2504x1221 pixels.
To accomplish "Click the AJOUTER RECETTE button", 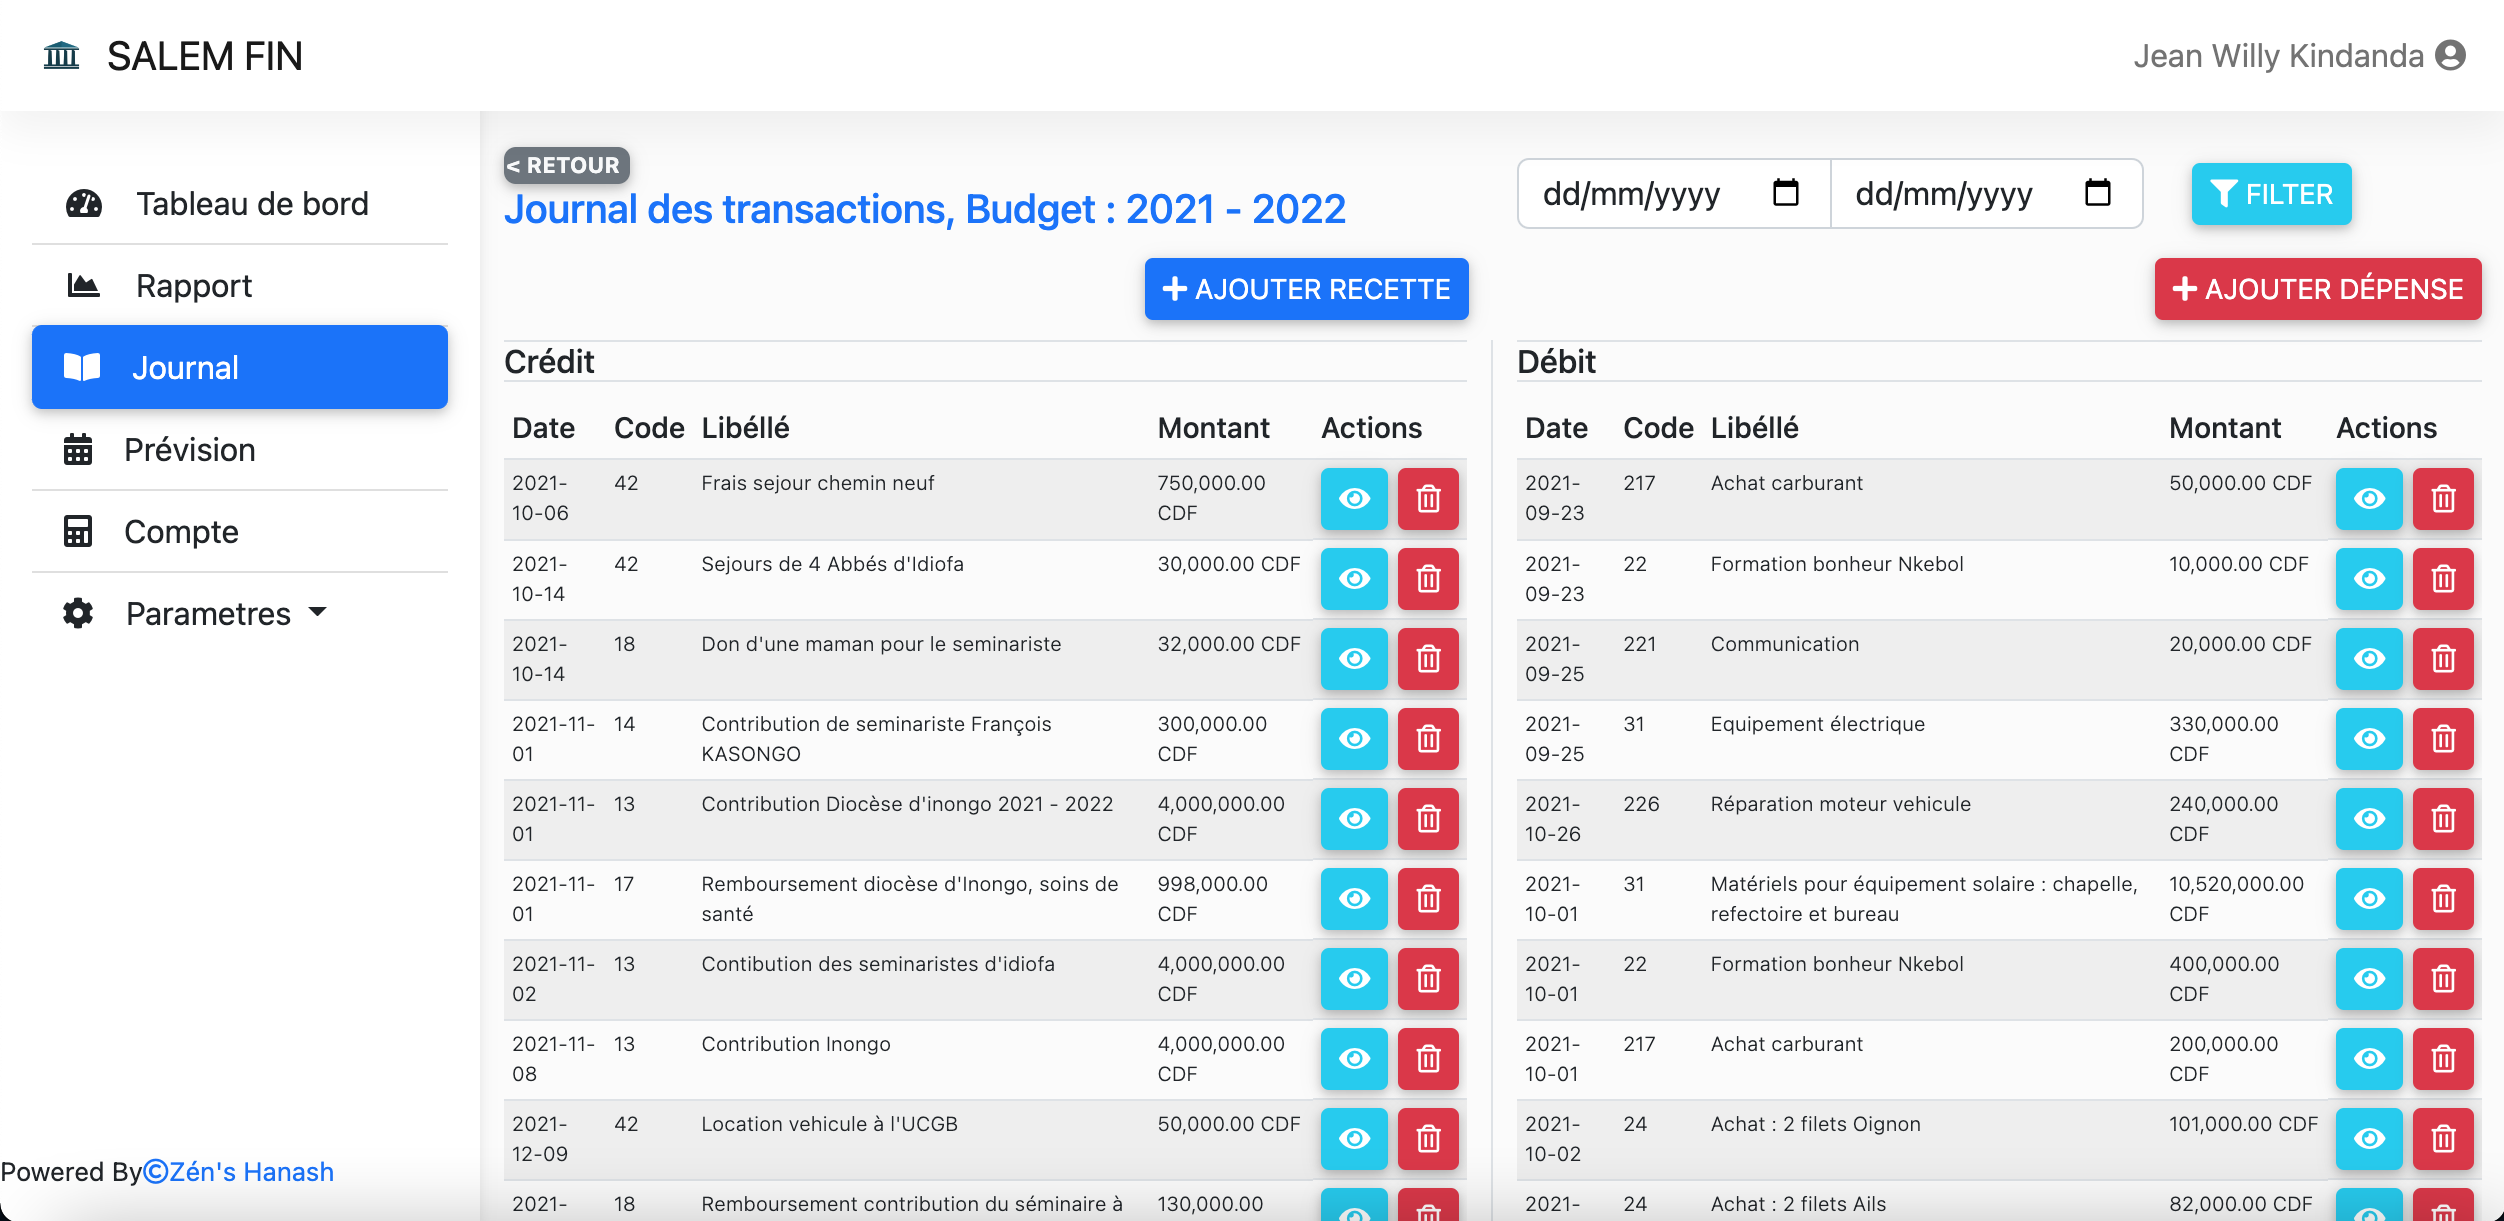I will 1305,289.
